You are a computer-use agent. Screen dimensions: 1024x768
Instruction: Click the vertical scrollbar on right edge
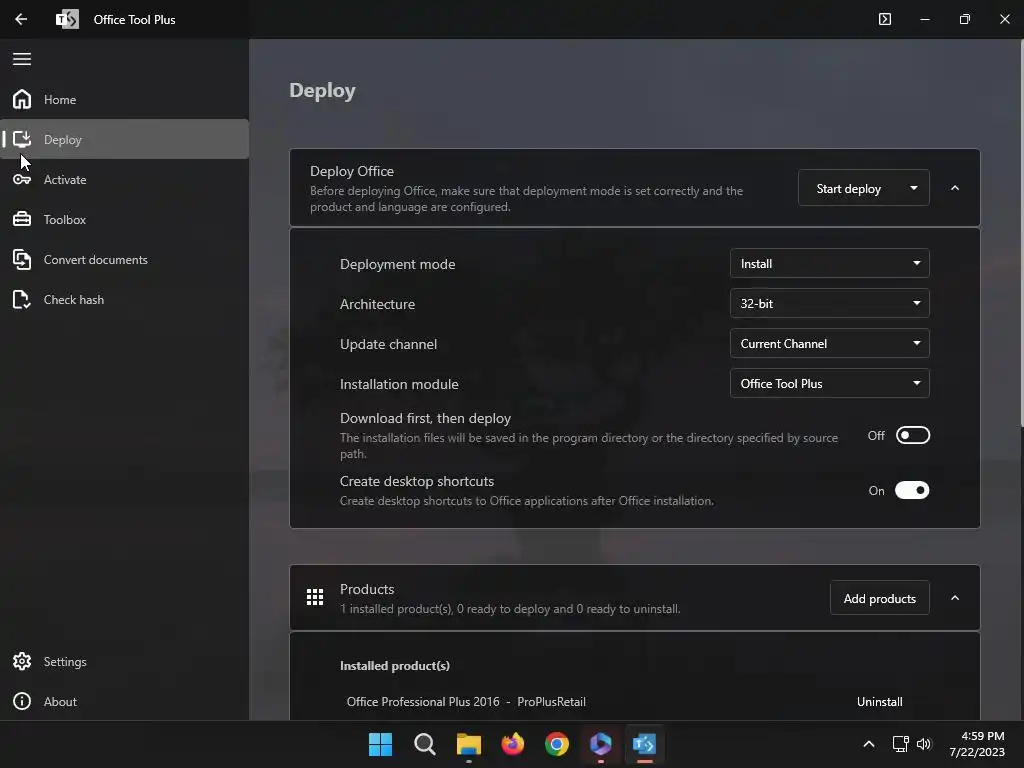(x=1021, y=233)
